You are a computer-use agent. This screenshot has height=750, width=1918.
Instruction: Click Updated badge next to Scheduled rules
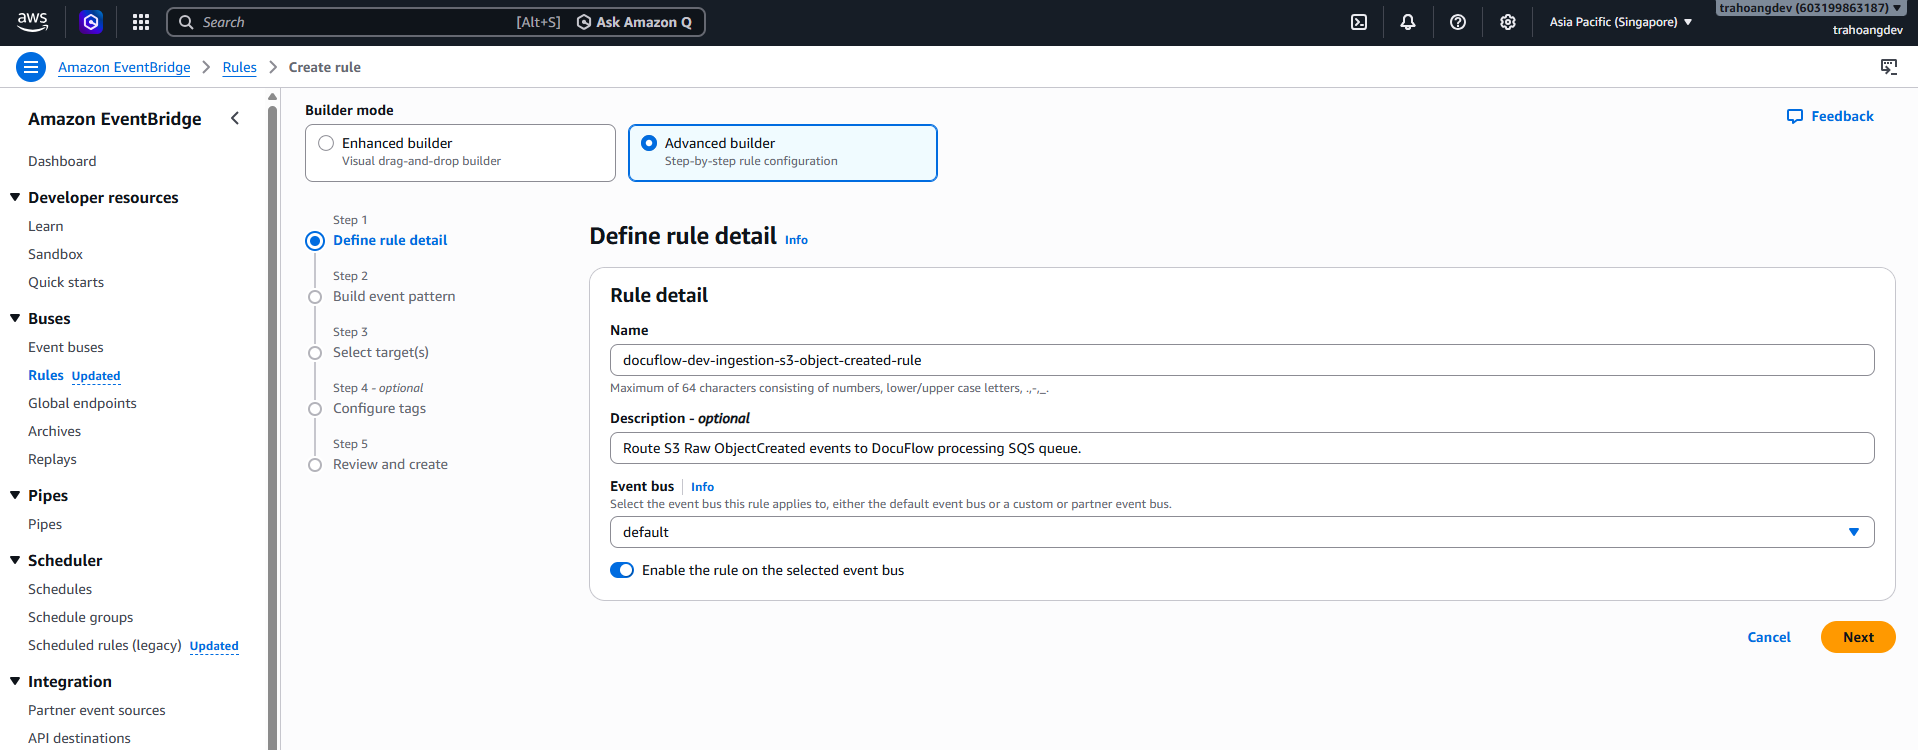(214, 646)
